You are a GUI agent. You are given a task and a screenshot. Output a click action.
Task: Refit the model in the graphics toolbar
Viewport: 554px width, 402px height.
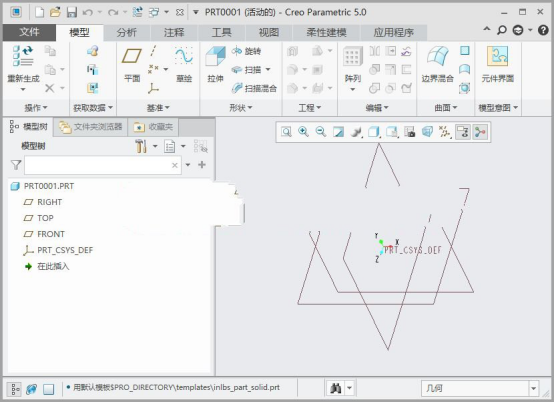click(x=286, y=132)
